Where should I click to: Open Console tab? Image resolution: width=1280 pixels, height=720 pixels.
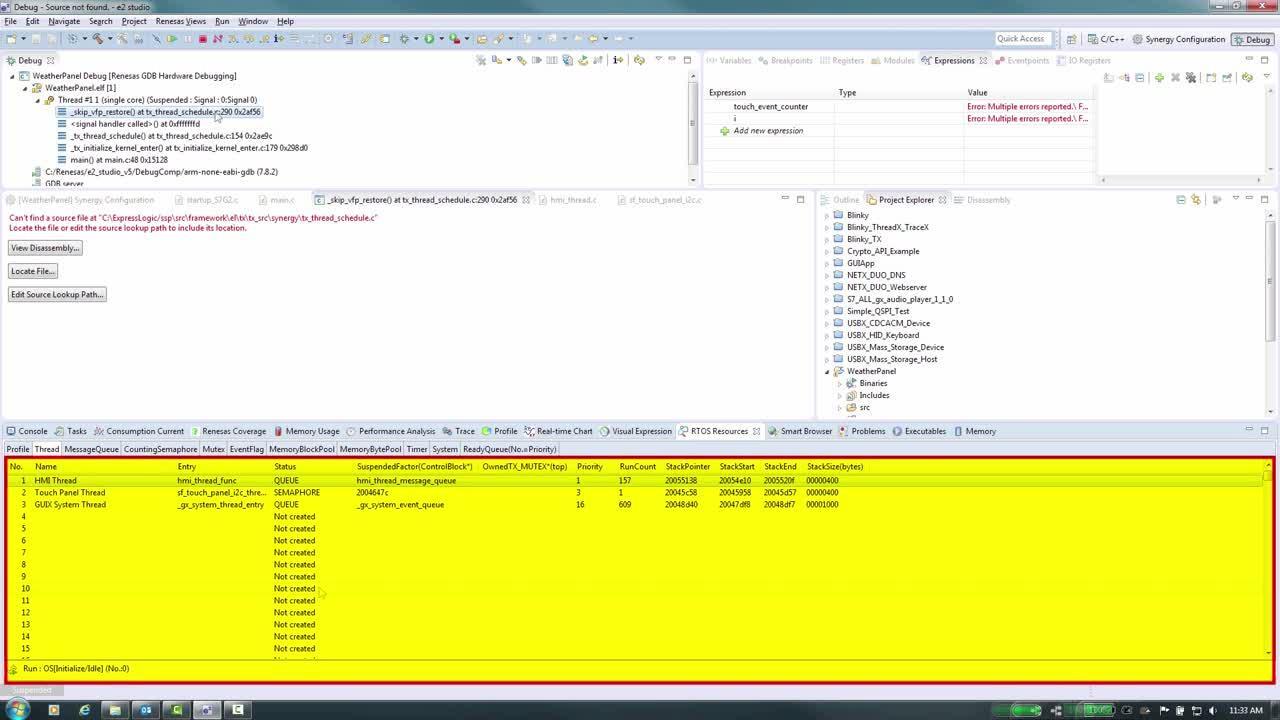pyautogui.click(x=27, y=431)
